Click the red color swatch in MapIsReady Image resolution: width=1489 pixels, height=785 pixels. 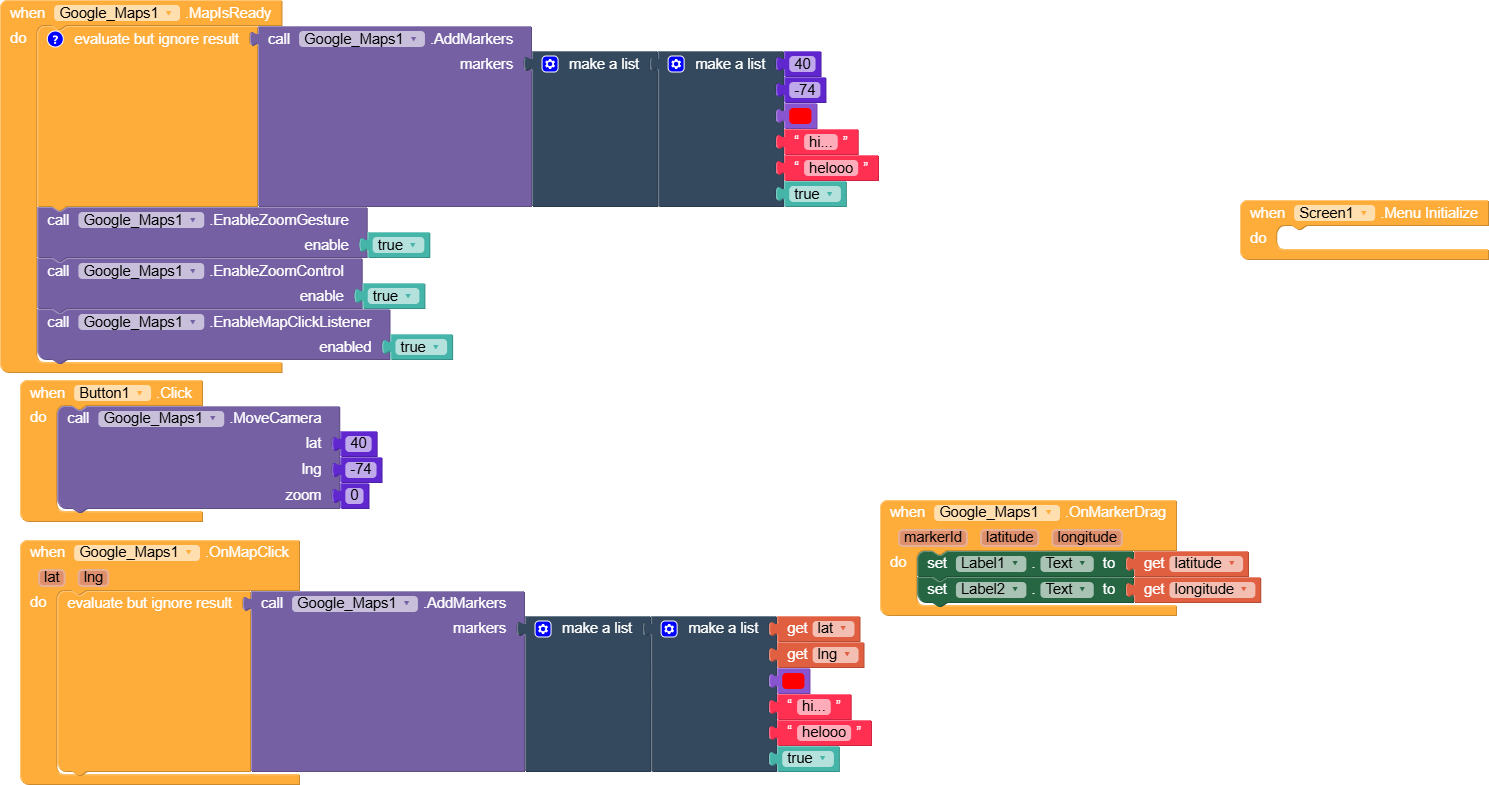[800, 116]
